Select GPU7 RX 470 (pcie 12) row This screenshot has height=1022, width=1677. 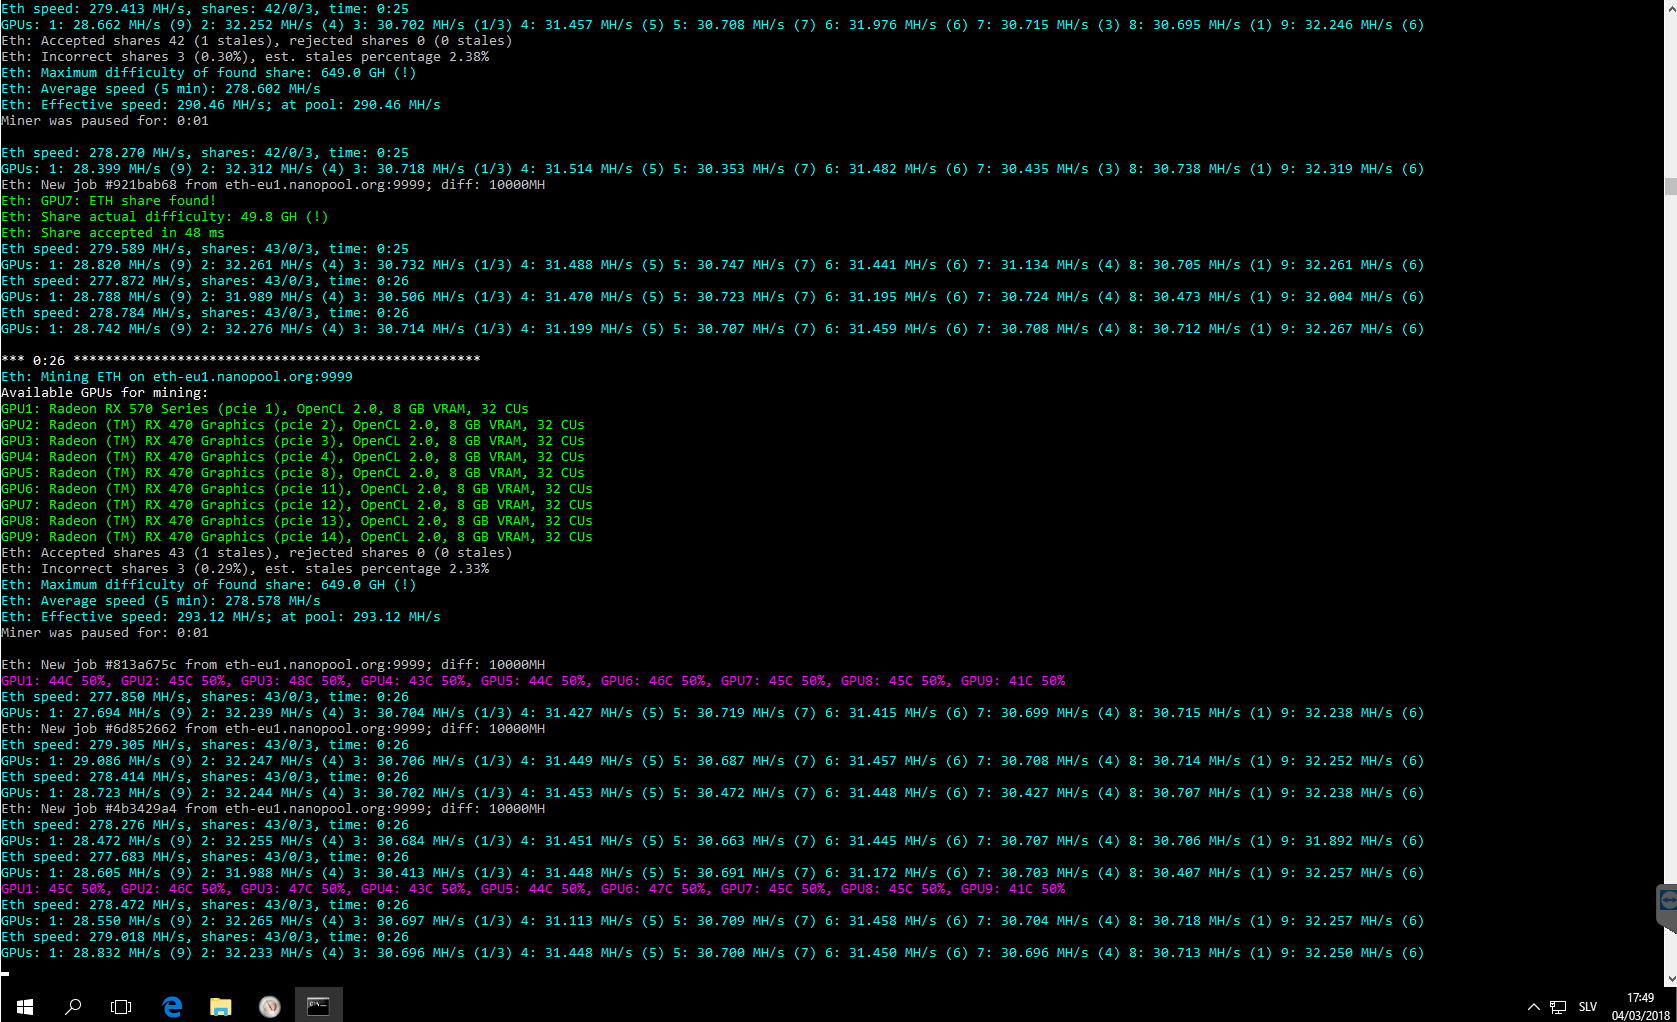297,505
